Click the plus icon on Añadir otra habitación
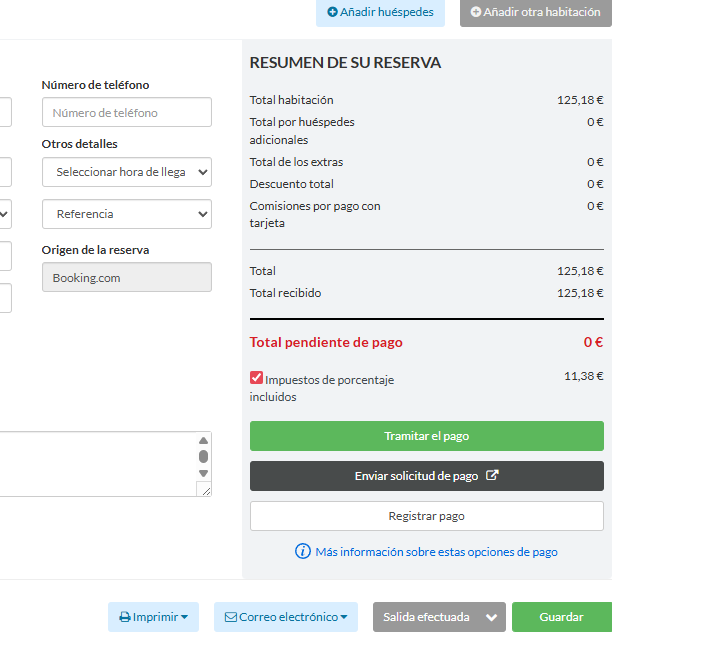 pos(476,13)
